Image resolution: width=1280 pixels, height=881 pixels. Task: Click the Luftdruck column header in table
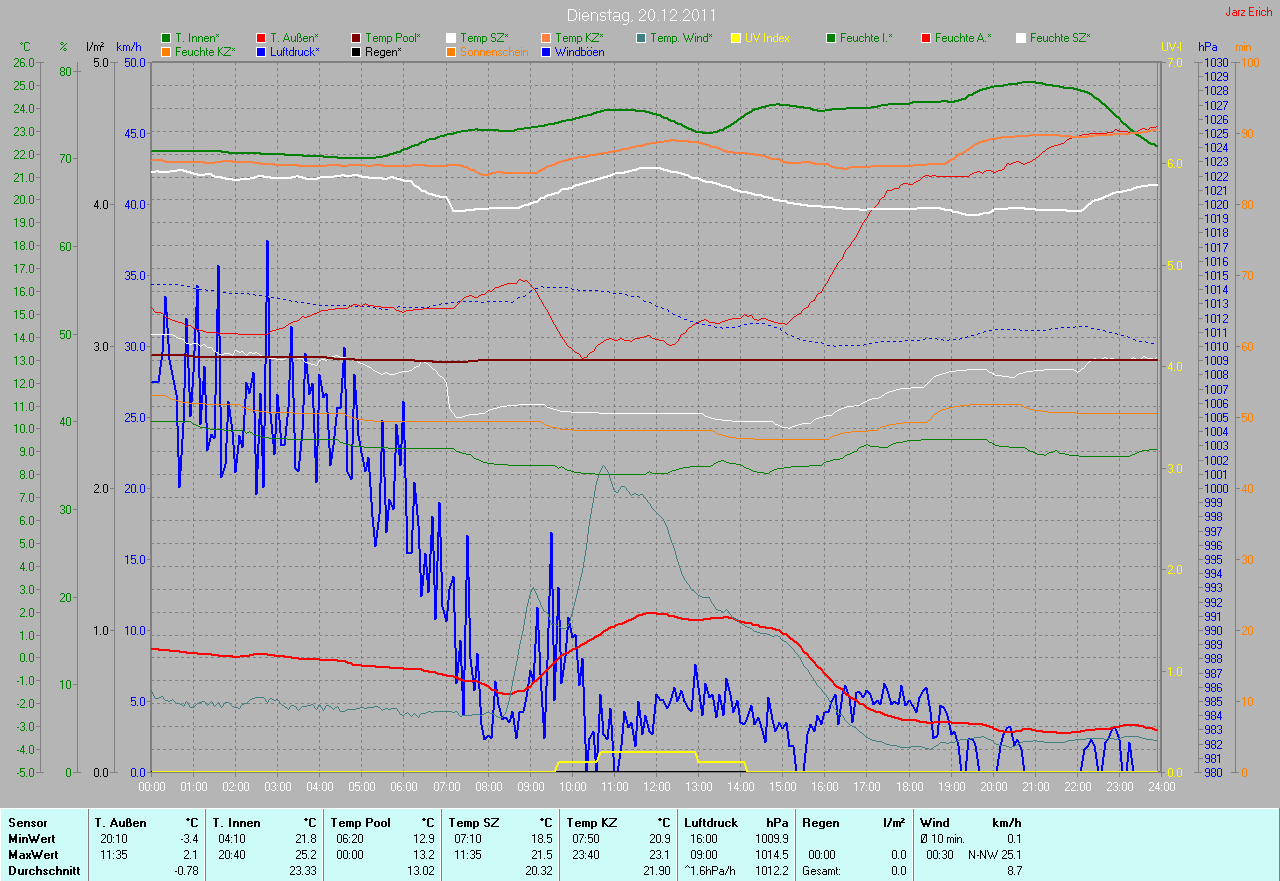(x=711, y=822)
